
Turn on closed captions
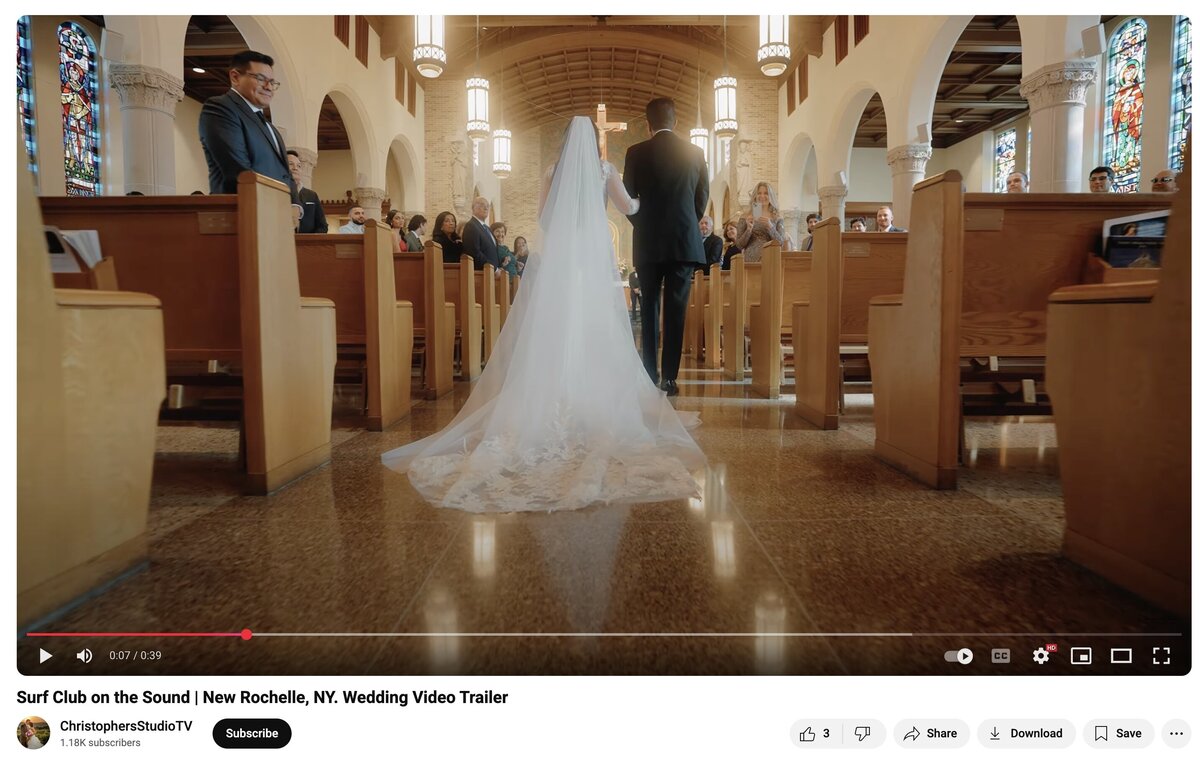(1000, 656)
